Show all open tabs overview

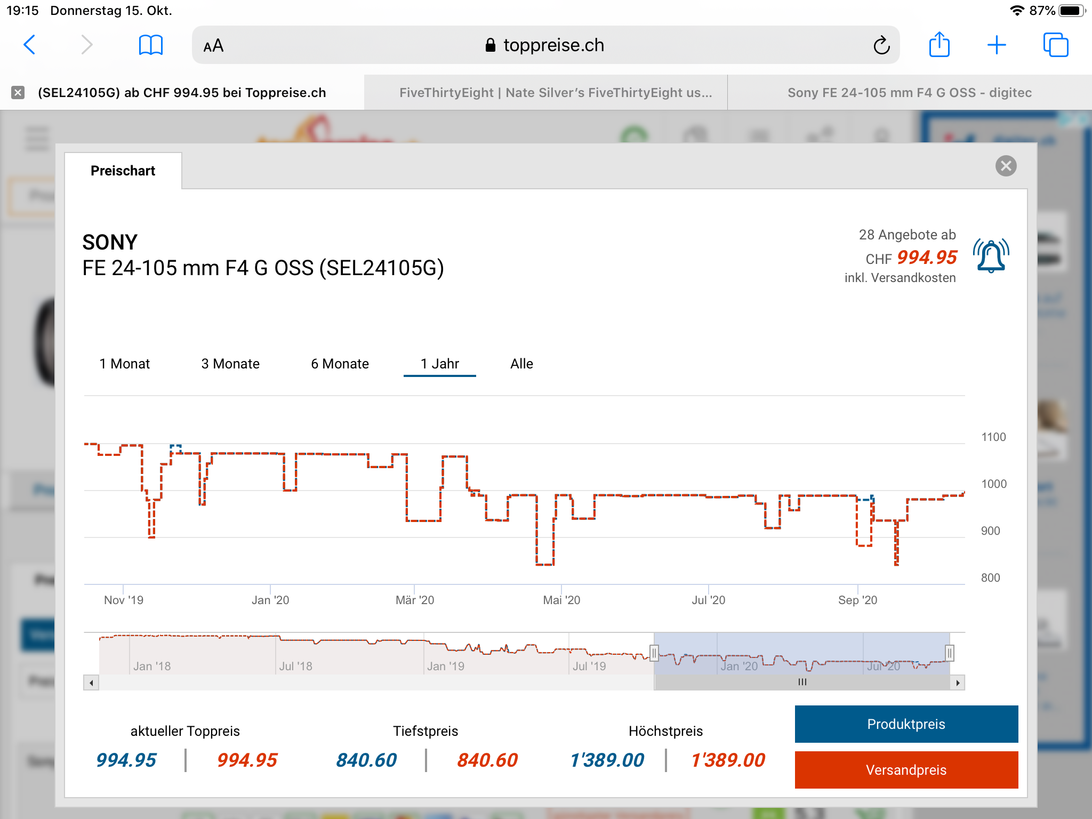coord(1055,45)
